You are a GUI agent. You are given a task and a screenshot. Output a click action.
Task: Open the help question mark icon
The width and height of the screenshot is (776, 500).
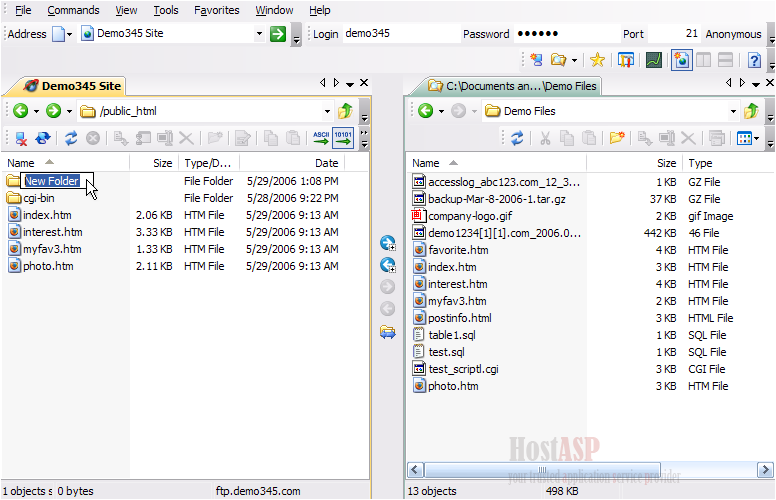point(754,60)
